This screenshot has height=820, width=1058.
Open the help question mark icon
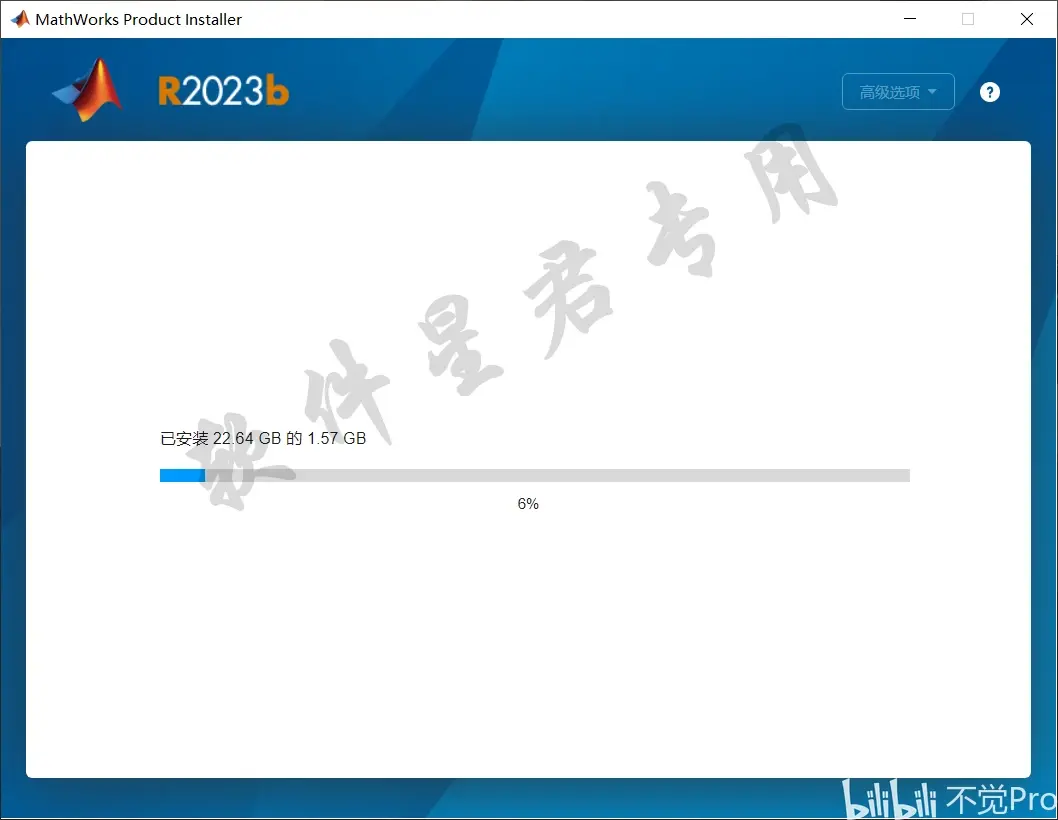[x=989, y=92]
